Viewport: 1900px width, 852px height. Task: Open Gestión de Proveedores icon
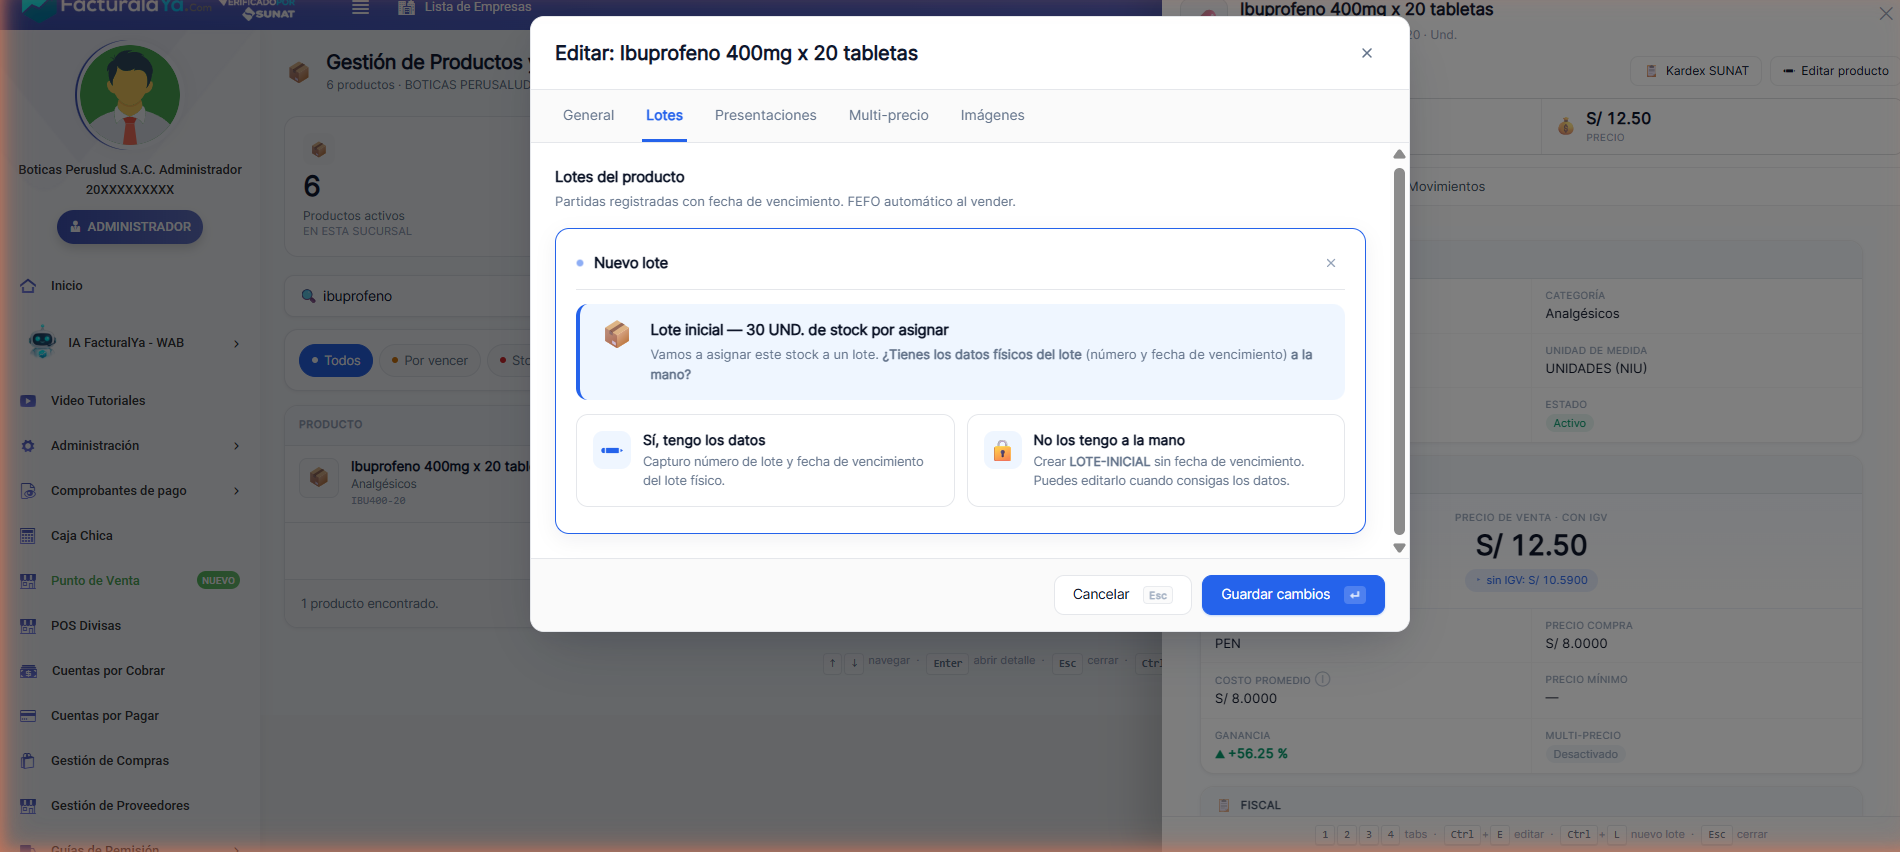(x=28, y=806)
